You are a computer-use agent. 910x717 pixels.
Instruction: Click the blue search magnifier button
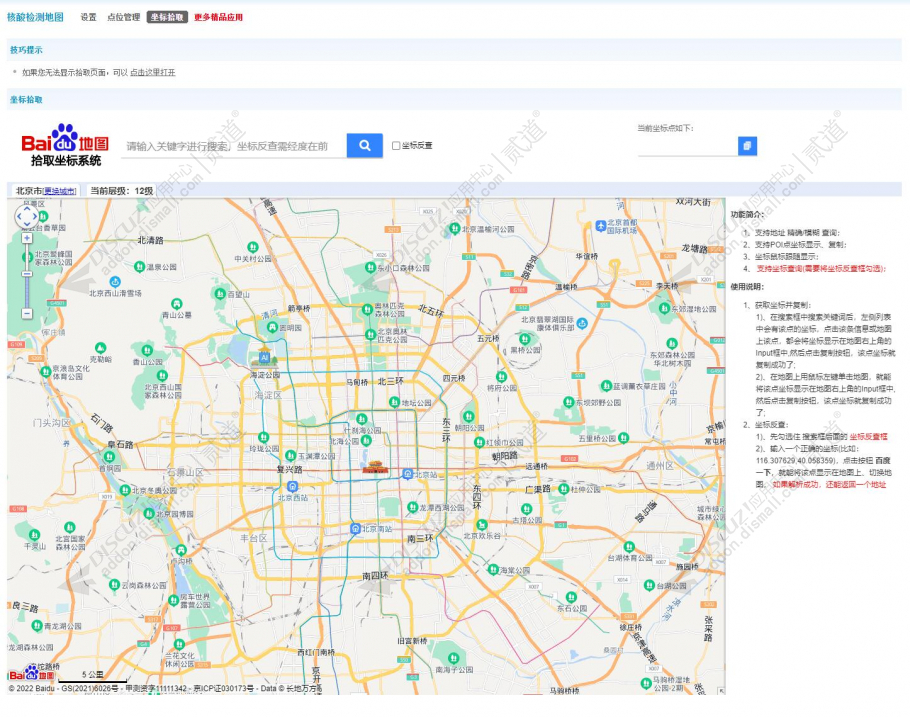(x=364, y=145)
